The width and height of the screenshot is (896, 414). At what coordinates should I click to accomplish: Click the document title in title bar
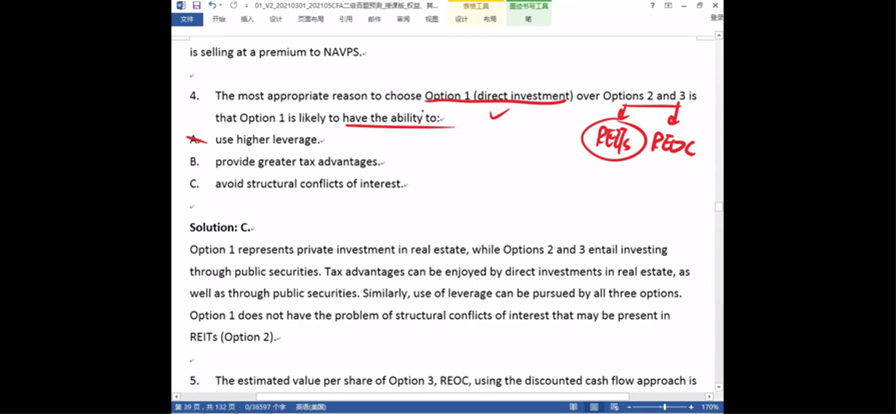(346, 6)
